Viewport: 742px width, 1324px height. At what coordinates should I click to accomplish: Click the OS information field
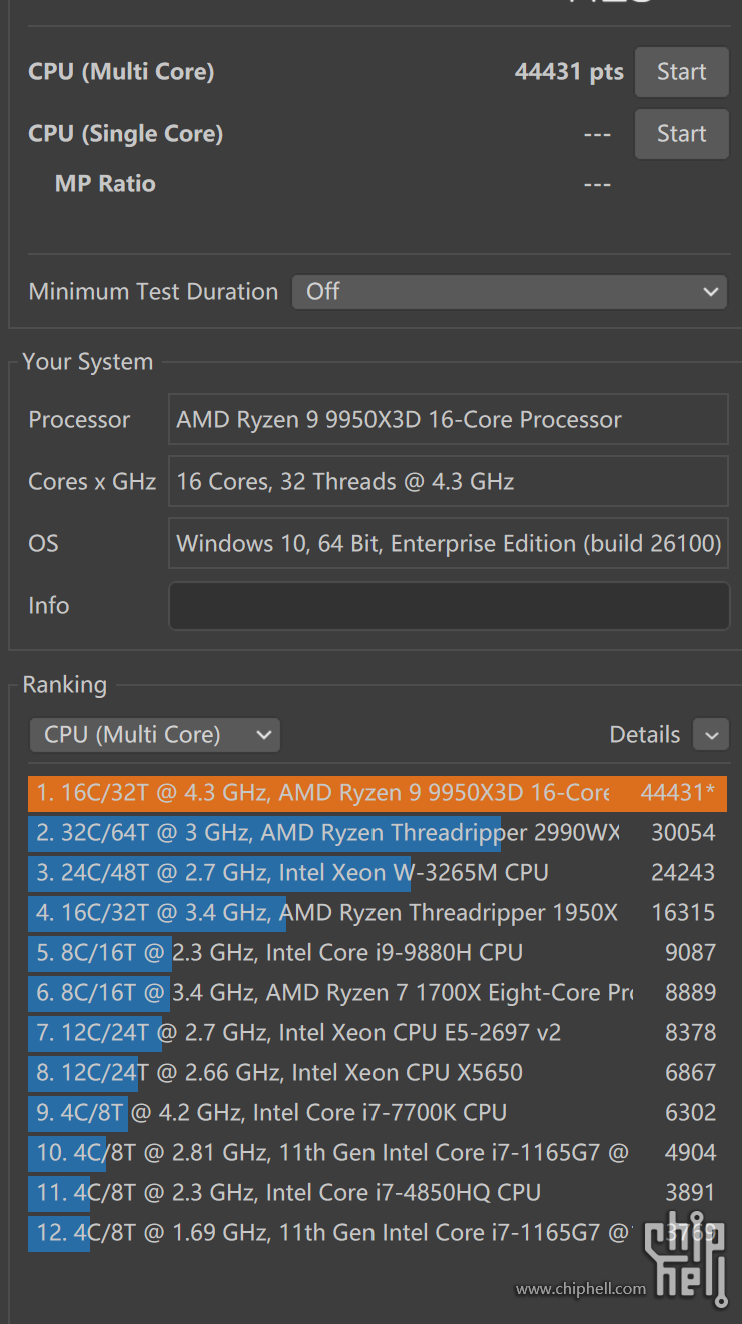[448, 543]
